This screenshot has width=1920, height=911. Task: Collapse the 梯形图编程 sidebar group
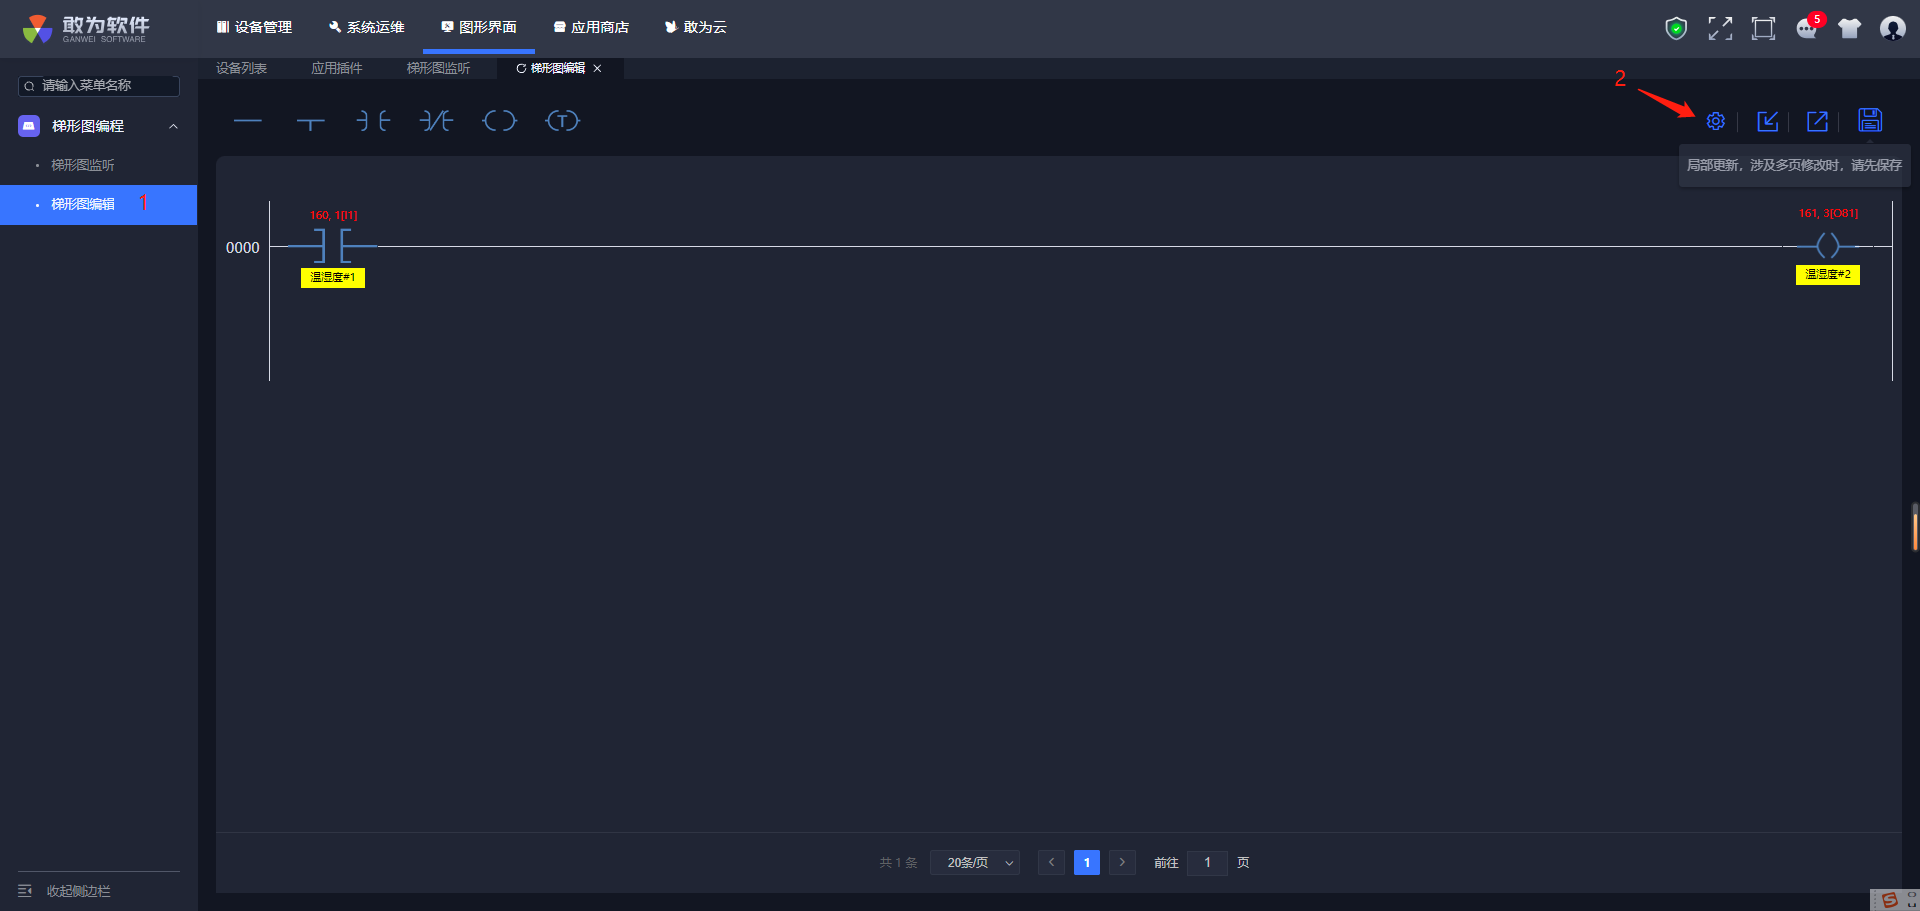pyautogui.click(x=173, y=126)
